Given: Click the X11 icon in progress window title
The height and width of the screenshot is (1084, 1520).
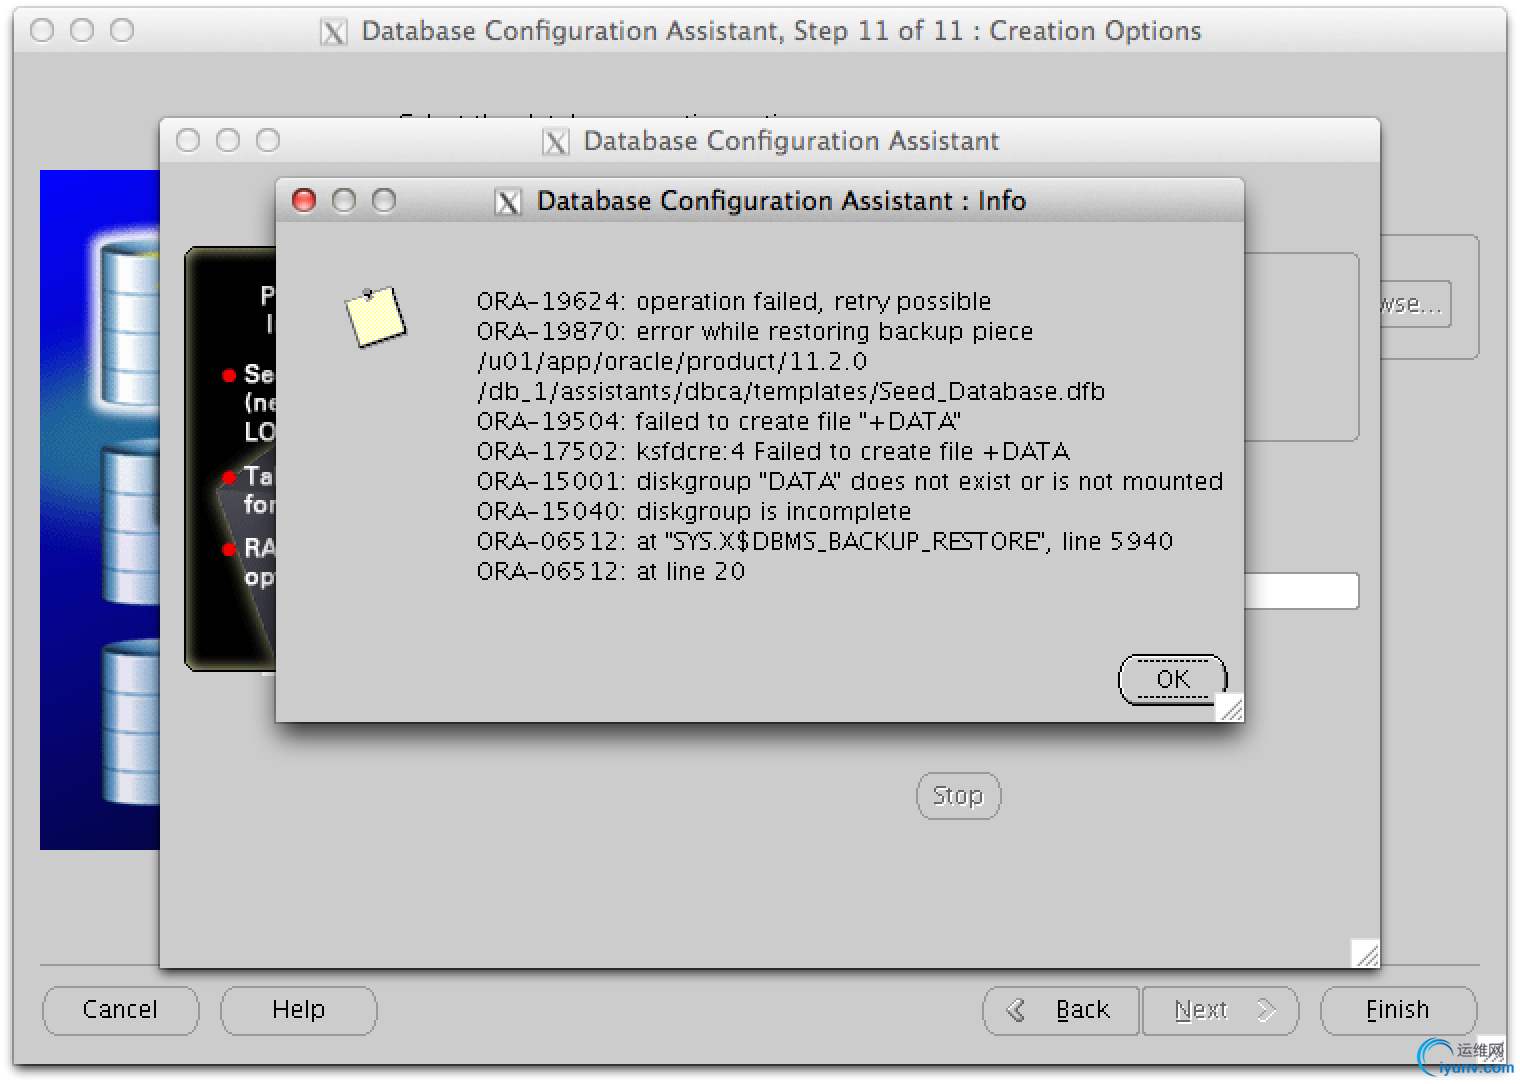Looking at the screenshot, I should click(555, 142).
